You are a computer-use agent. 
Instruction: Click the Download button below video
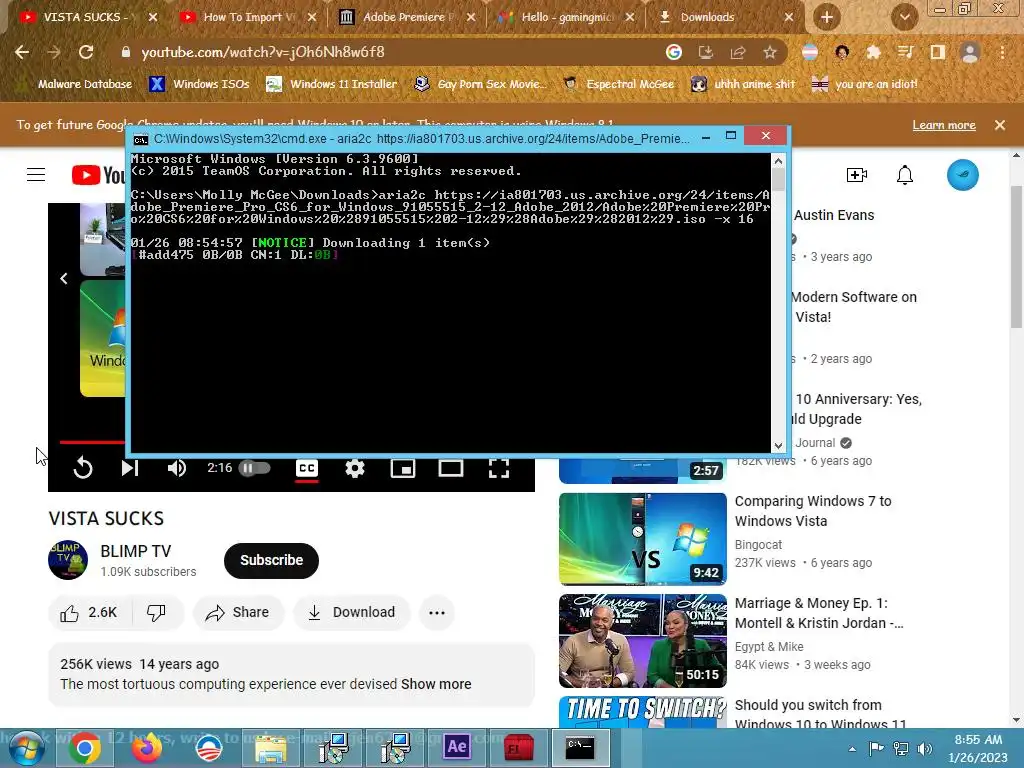coord(351,613)
